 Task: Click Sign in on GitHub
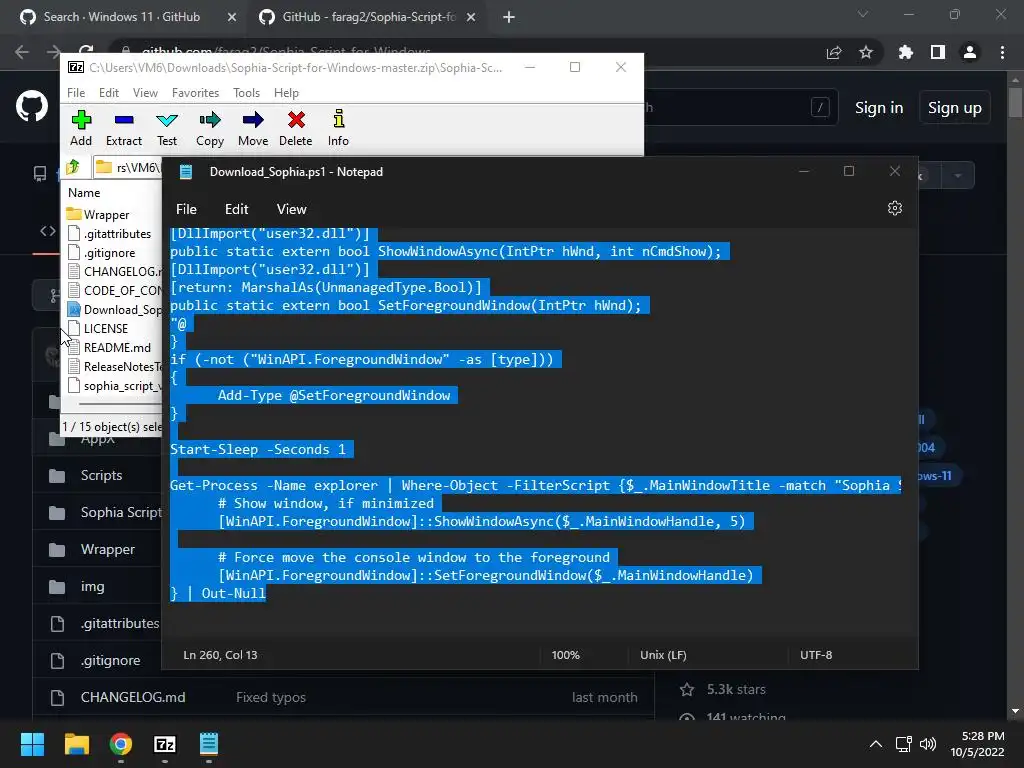tap(879, 108)
